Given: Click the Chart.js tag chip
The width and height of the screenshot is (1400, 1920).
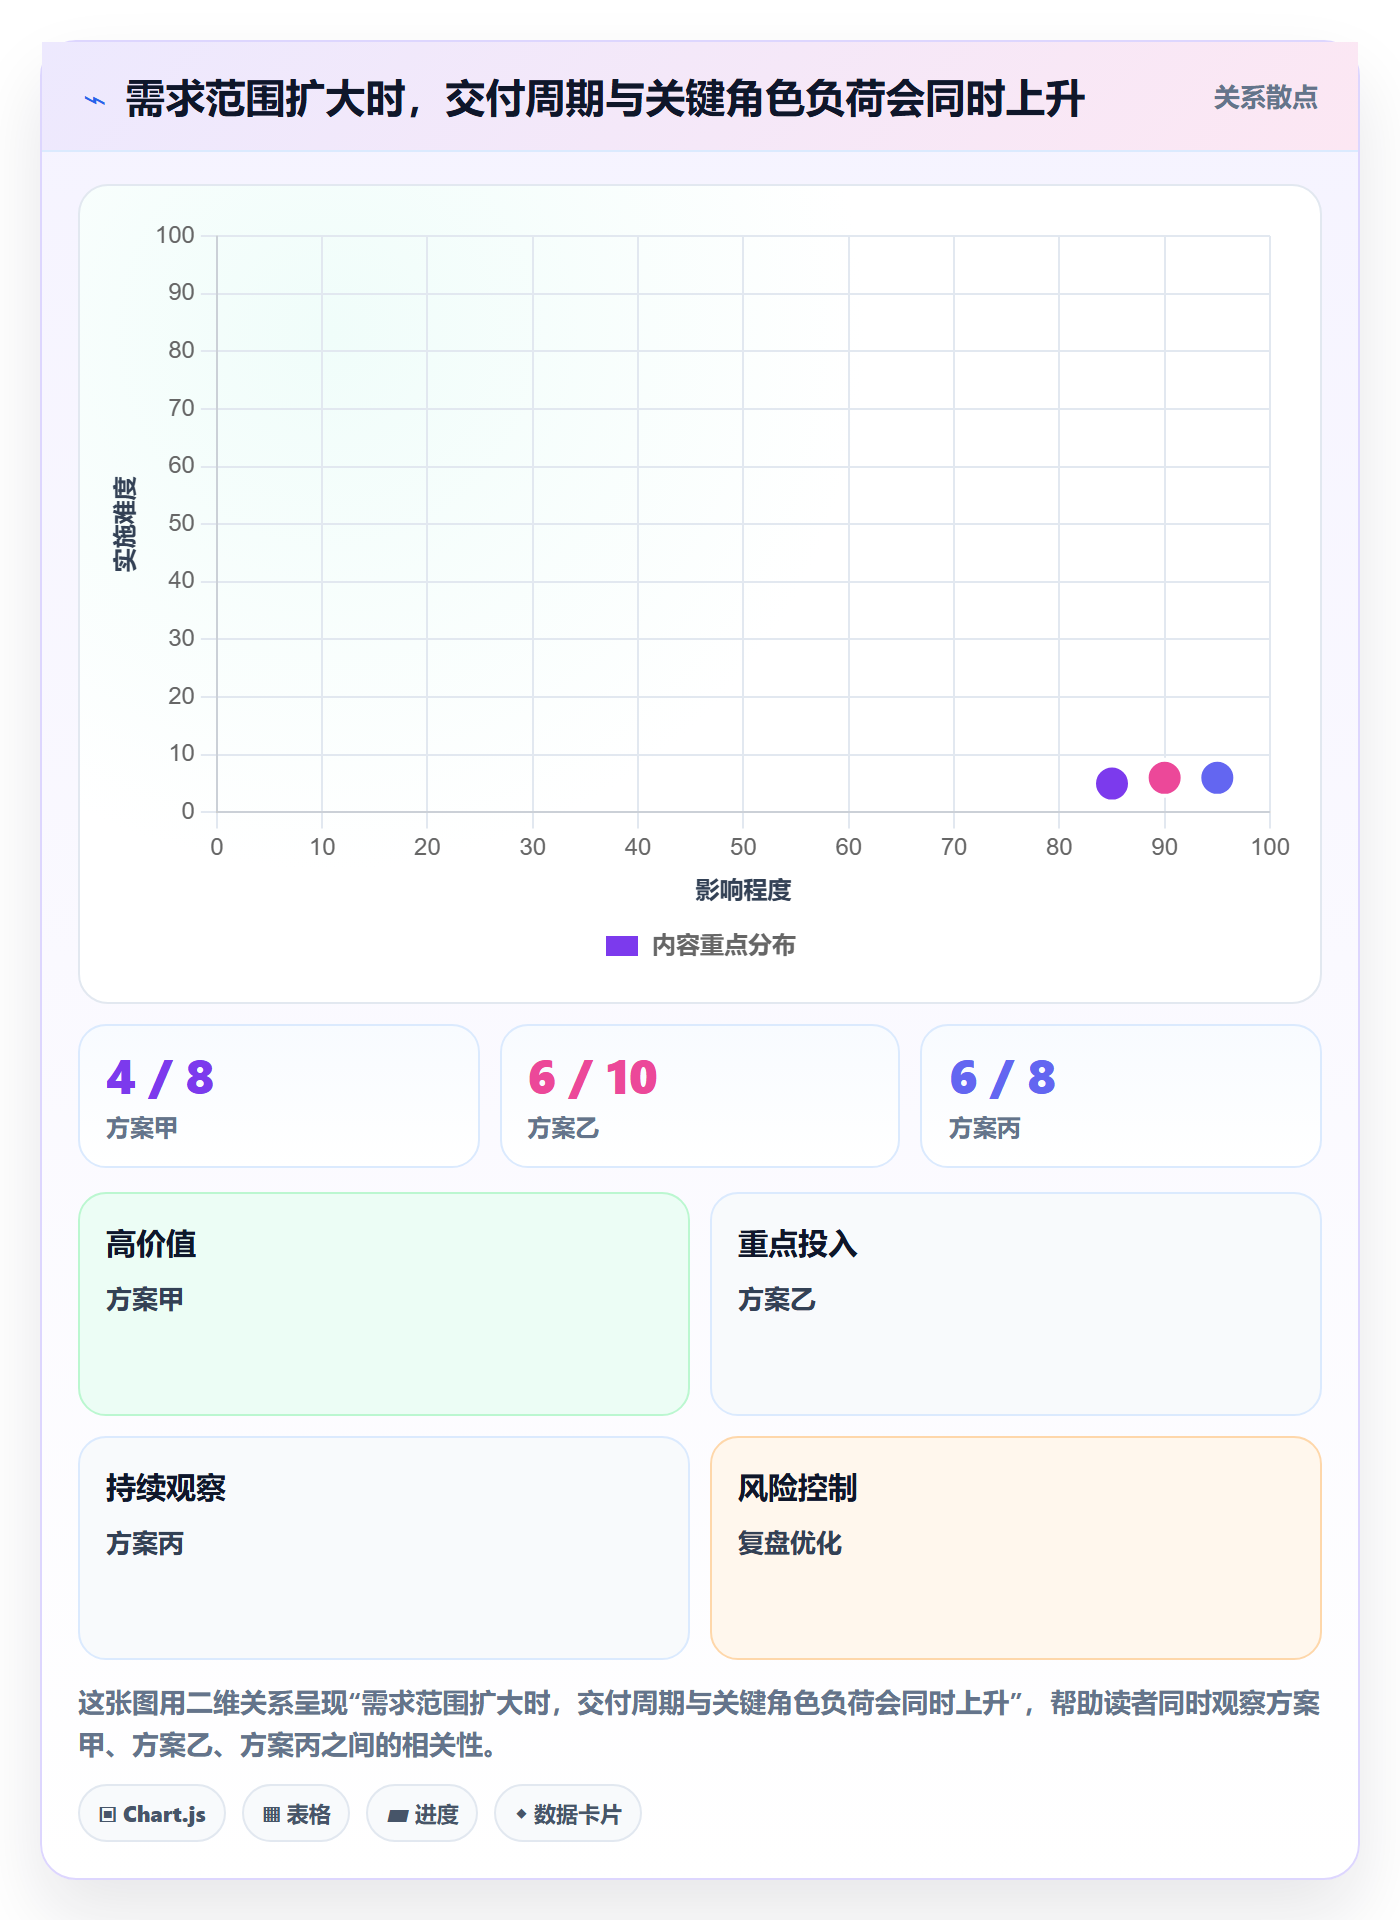Looking at the screenshot, I should (x=152, y=1813).
